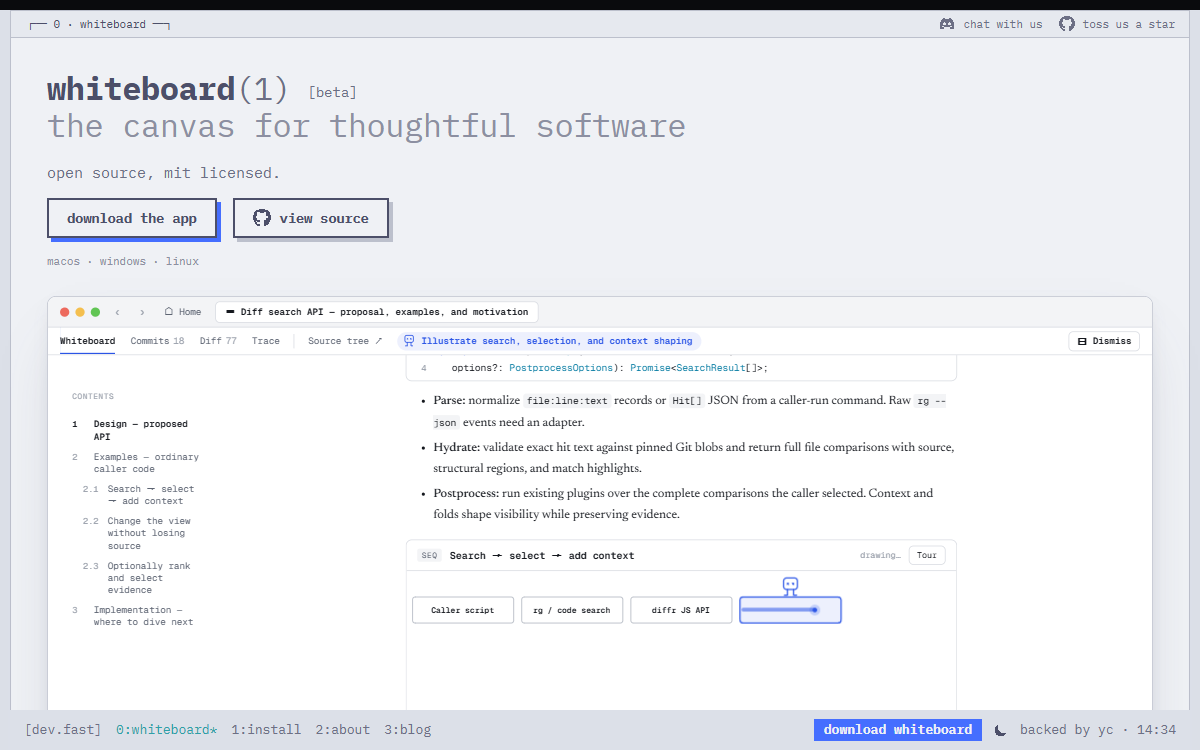Viewport: 1200px width, 750px height.
Task: Click the Dismiss button
Action: point(1104,341)
